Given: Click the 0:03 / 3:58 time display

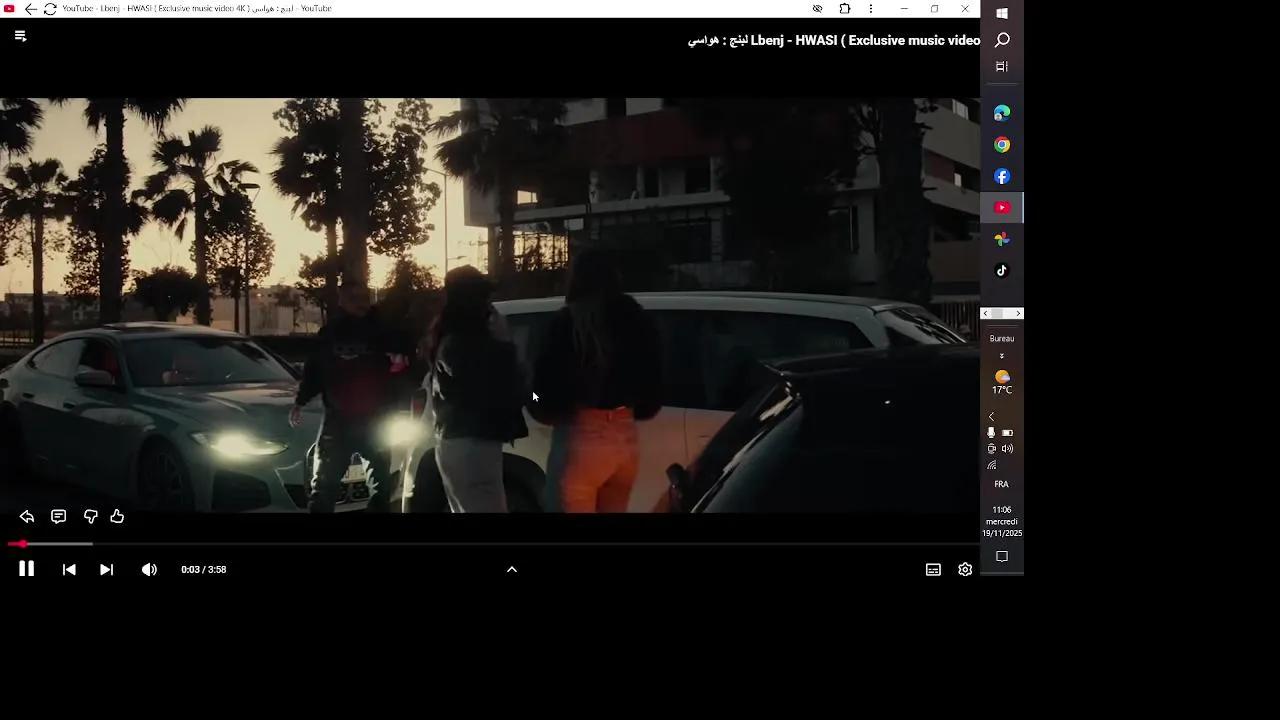Looking at the screenshot, I should click(204, 569).
